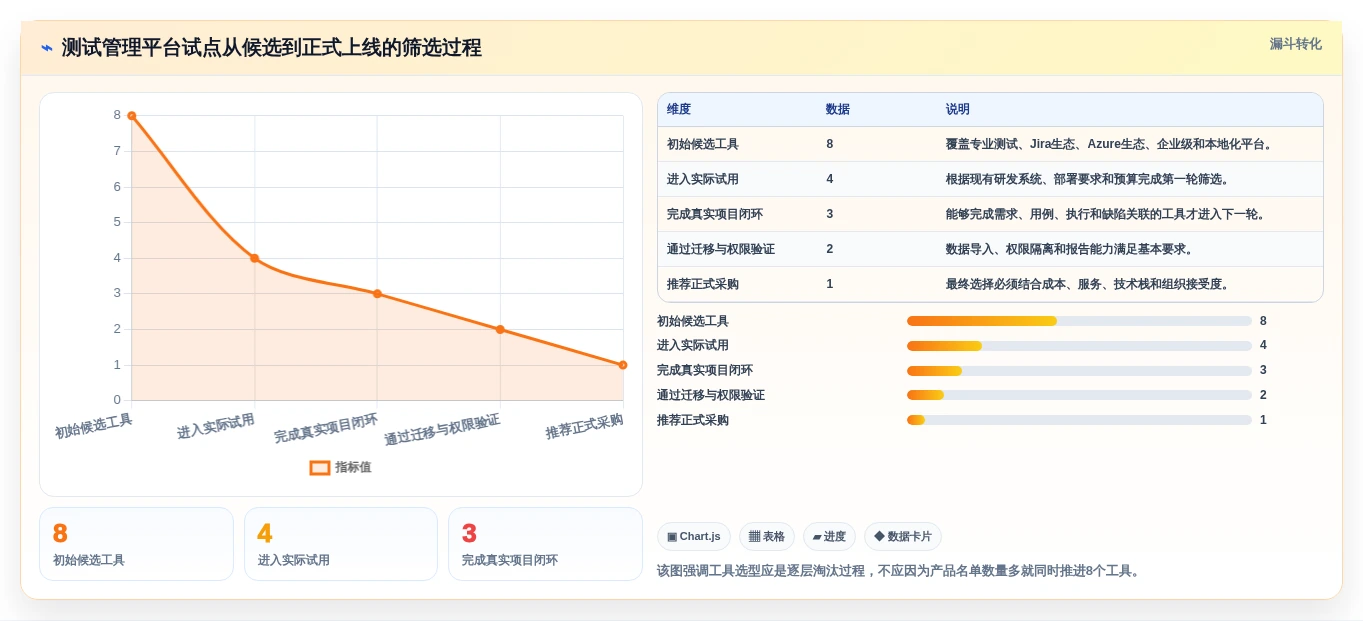Click the title 测试管理平台试点从候选到正式上线的筛选过程
1363x621 pixels.
271,48
